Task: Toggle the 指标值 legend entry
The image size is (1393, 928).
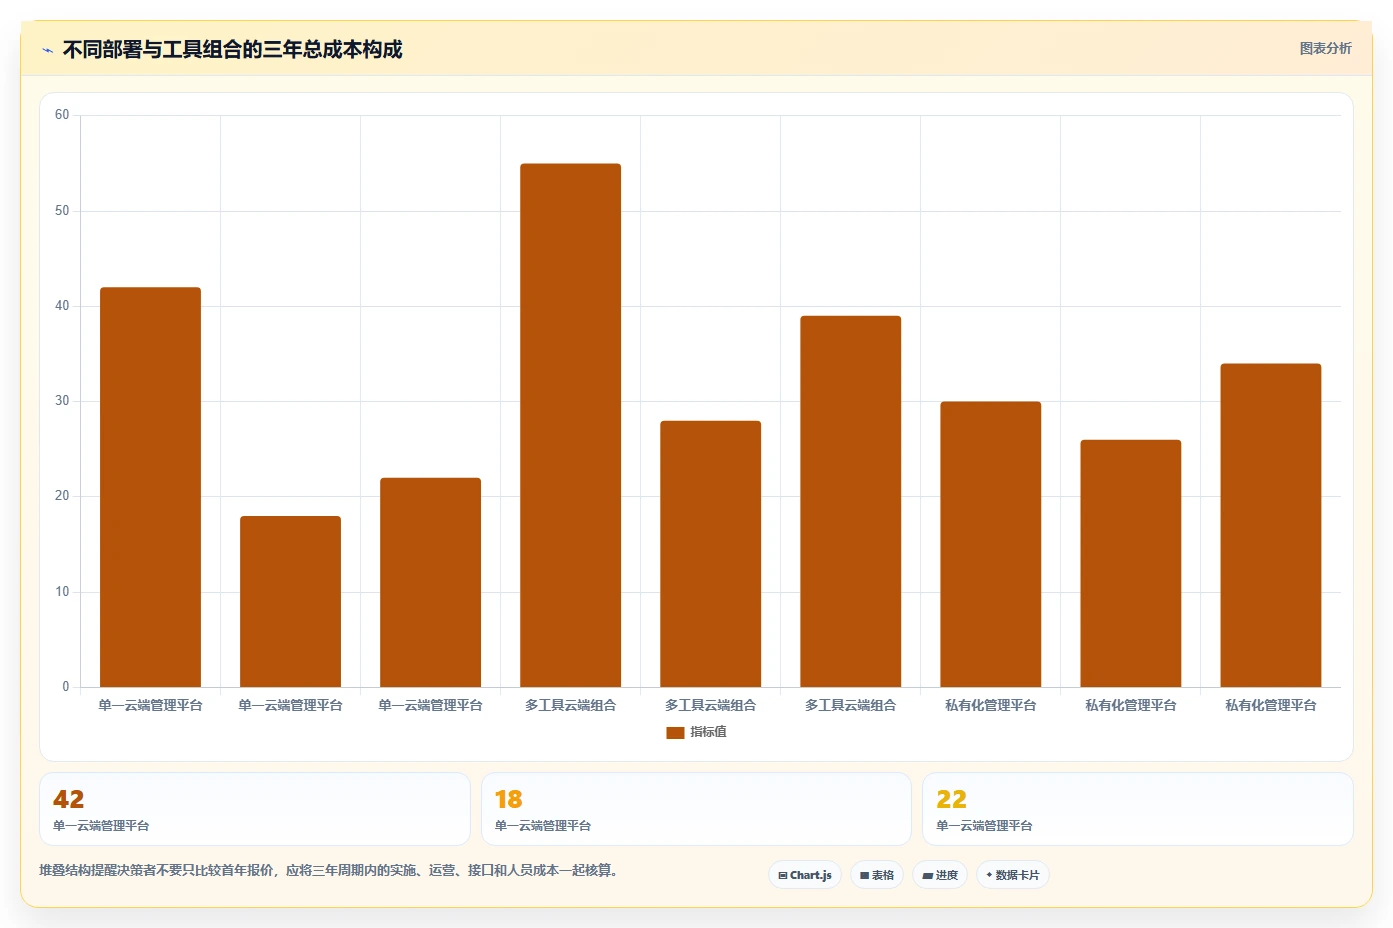Action: point(697,732)
